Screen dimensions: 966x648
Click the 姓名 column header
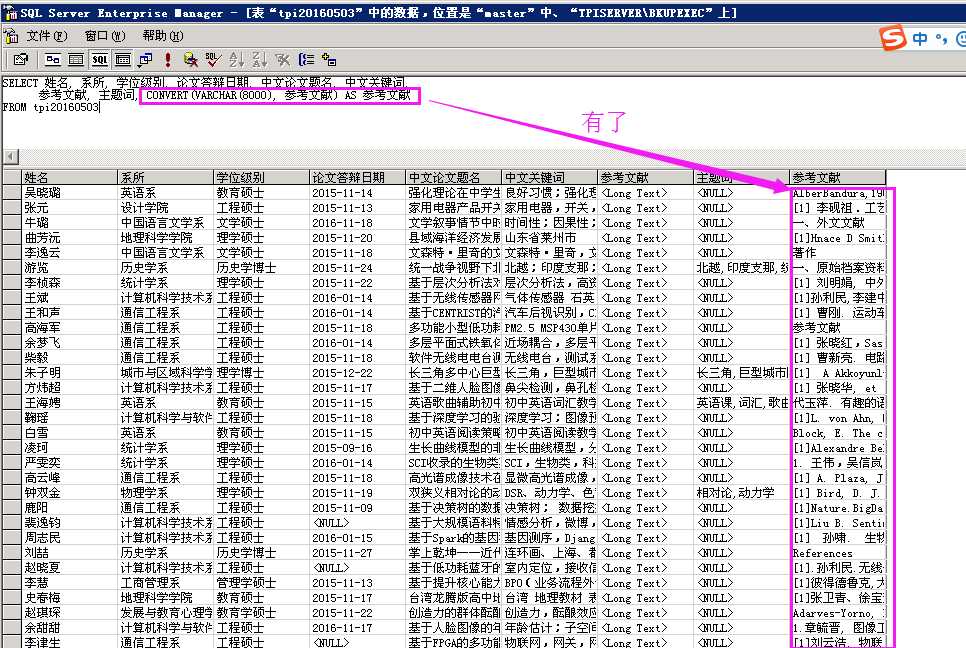(69, 177)
